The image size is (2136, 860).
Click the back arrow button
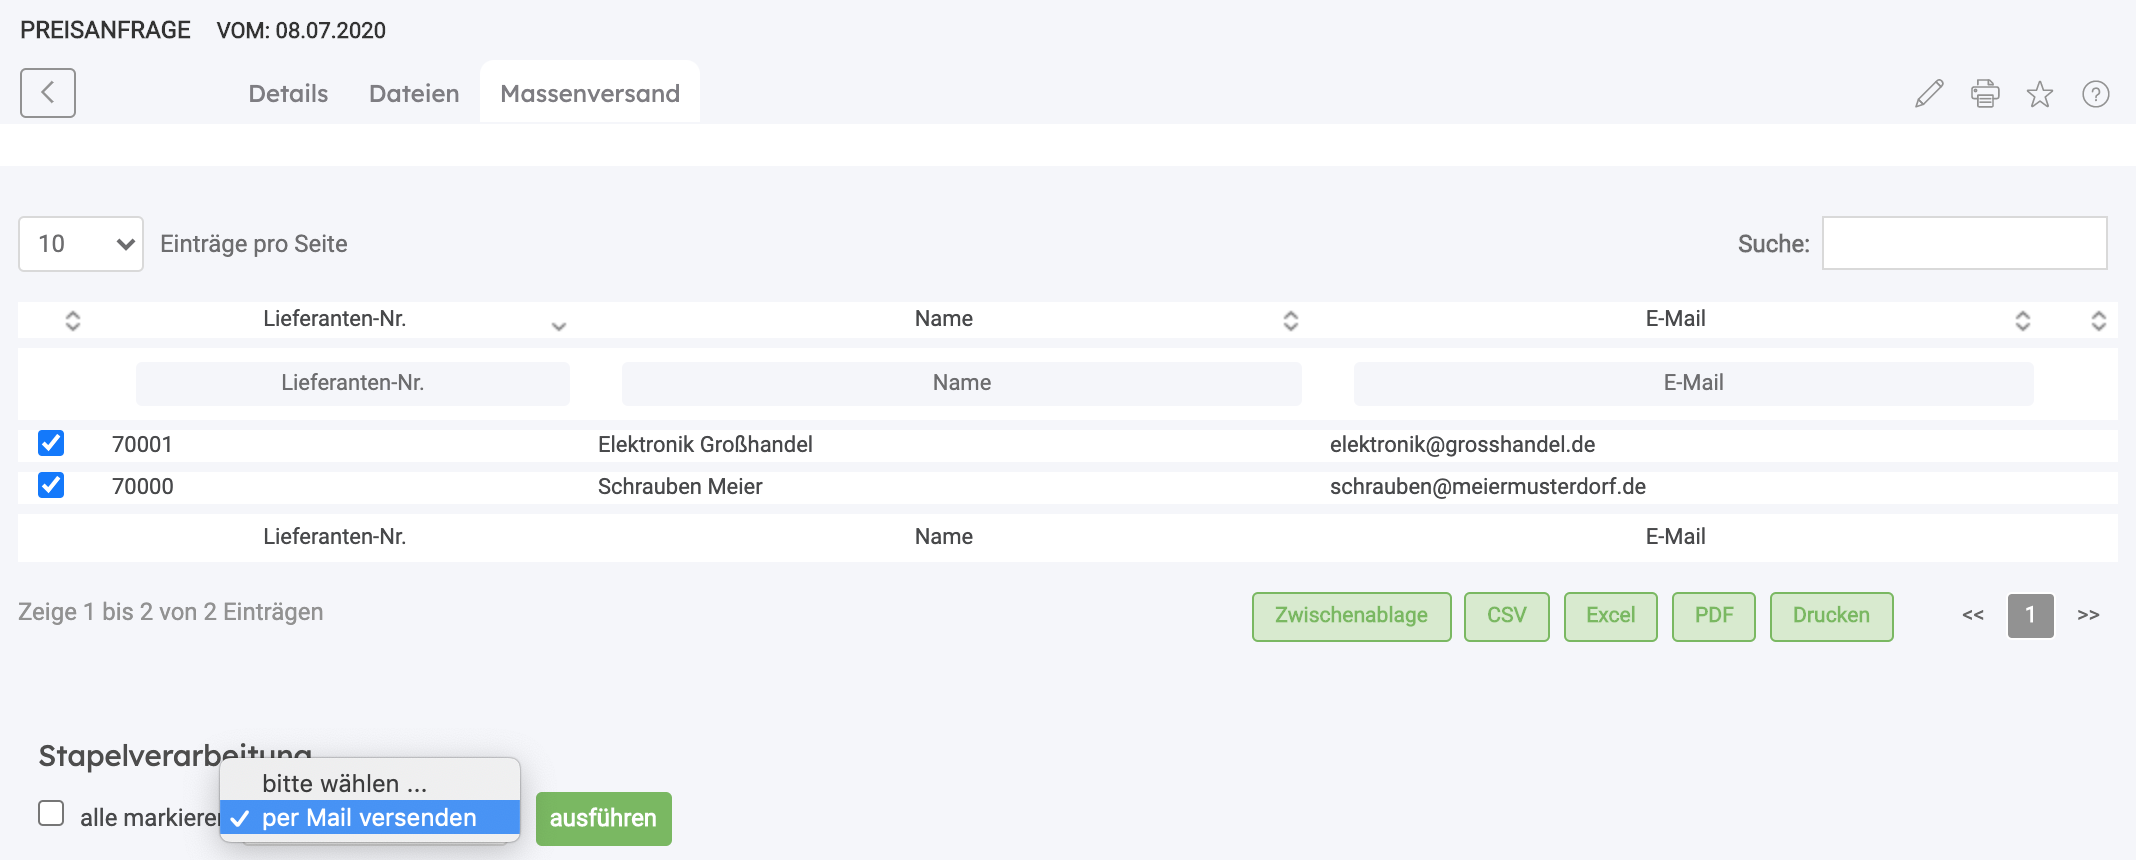click(x=47, y=93)
